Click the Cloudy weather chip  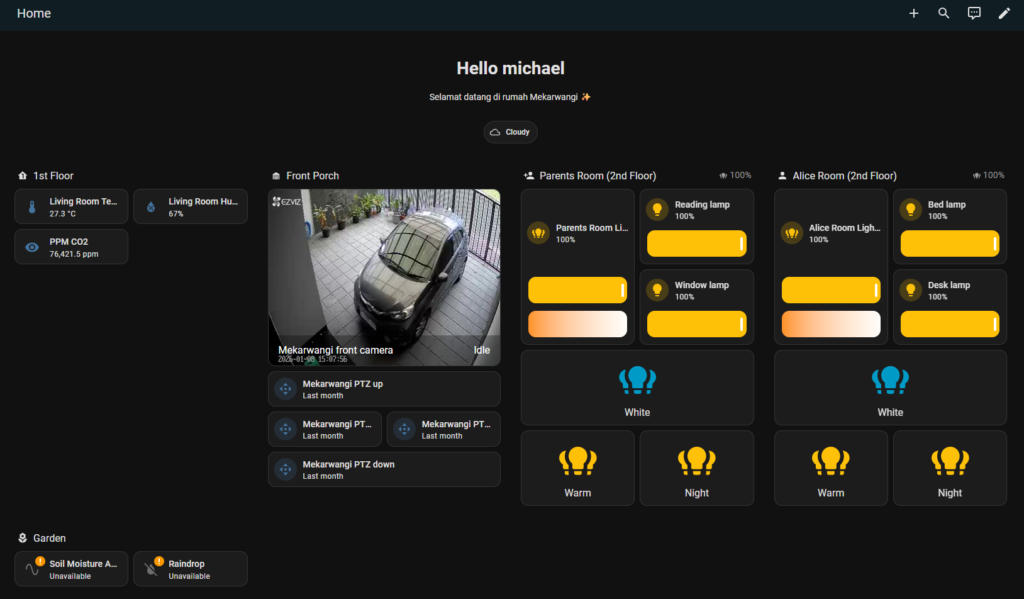click(x=511, y=132)
